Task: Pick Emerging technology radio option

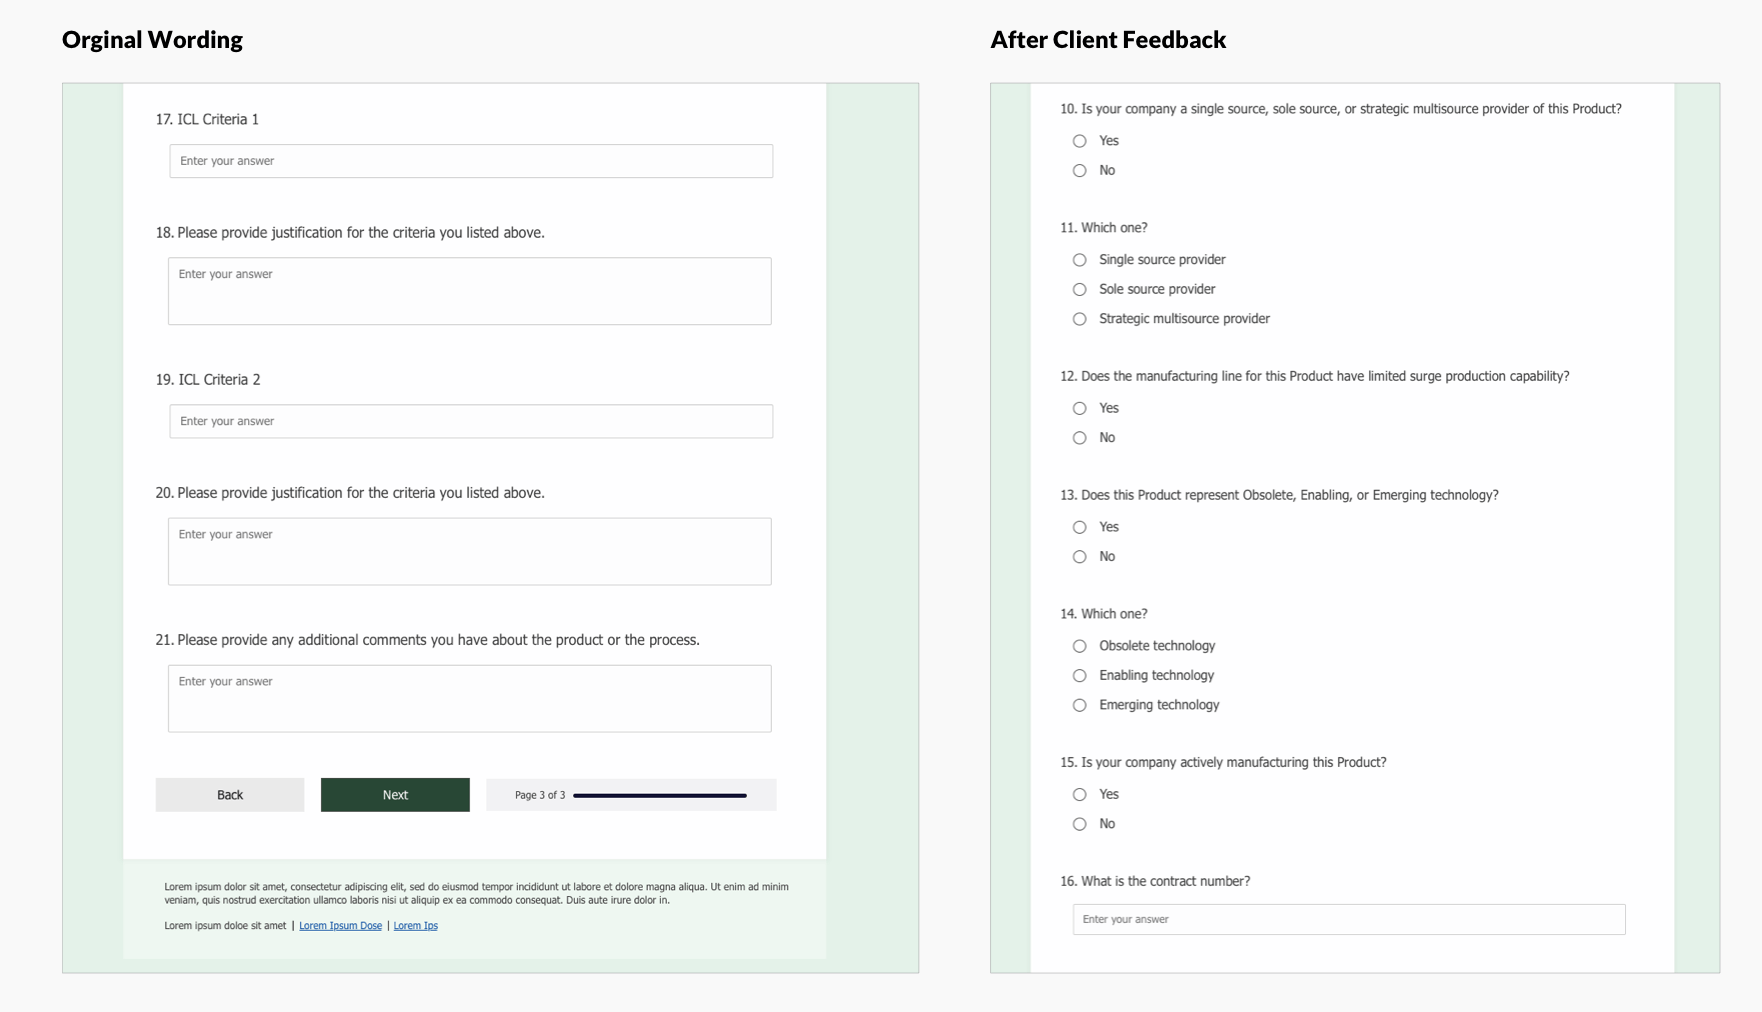Action: point(1080,705)
